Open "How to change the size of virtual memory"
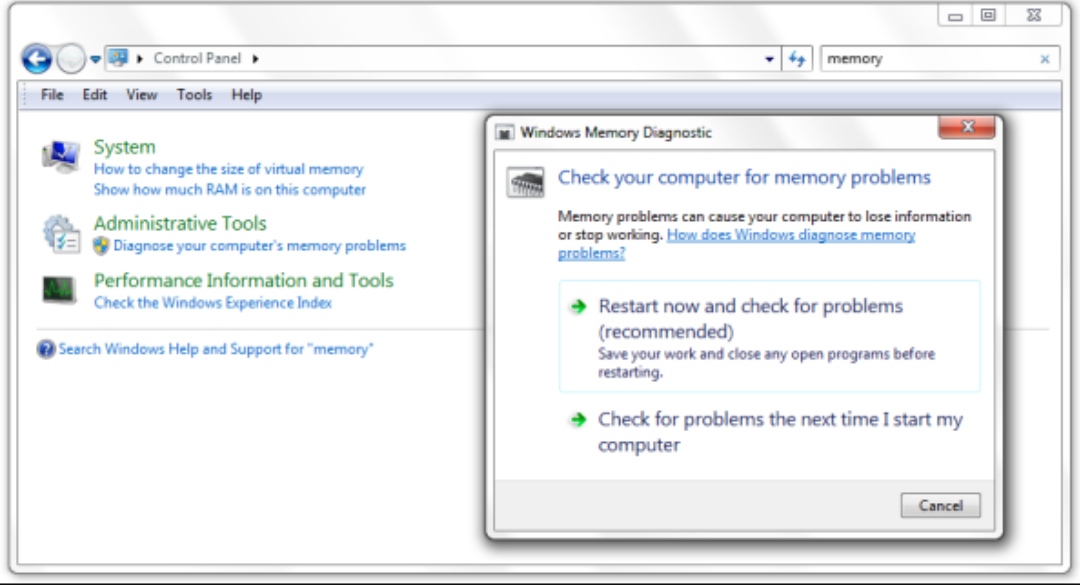This screenshot has height=585, width=1080. click(228, 169)
